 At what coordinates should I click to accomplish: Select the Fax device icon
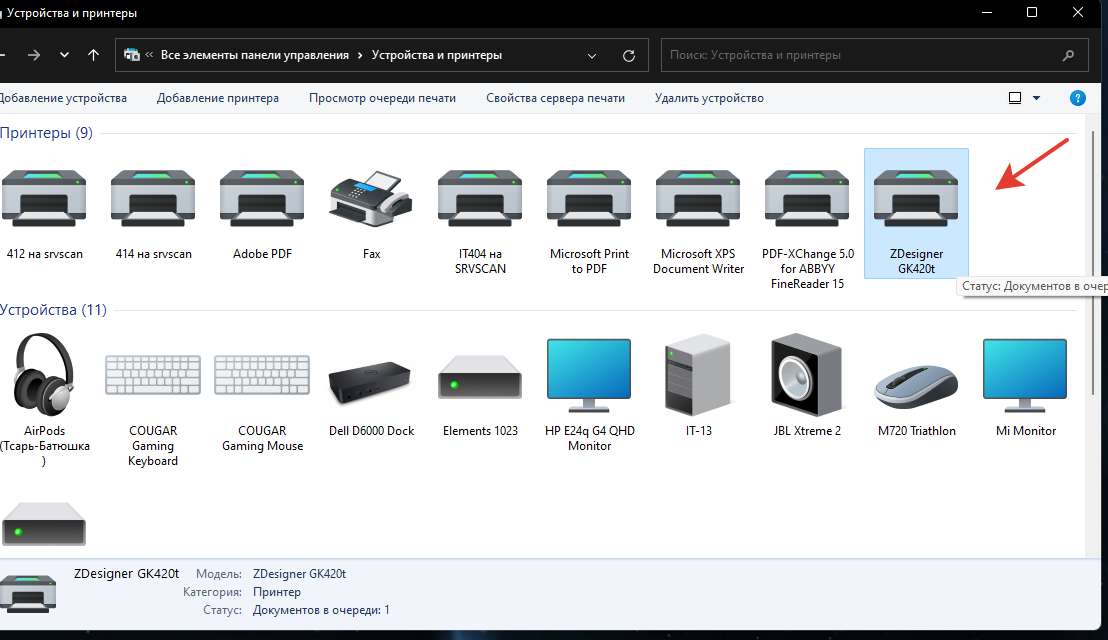pos(371,196)
